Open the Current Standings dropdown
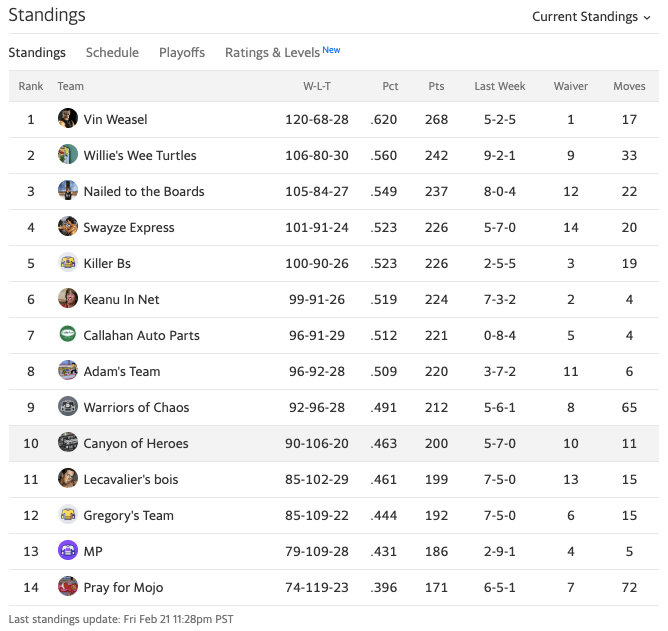This screenshot has width=668, height=631. coord(591,16)
